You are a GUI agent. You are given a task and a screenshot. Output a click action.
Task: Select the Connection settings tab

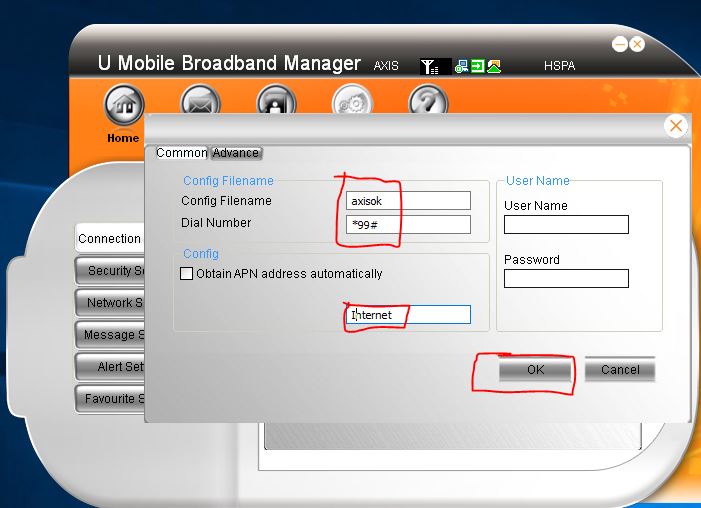click(110, 239)
